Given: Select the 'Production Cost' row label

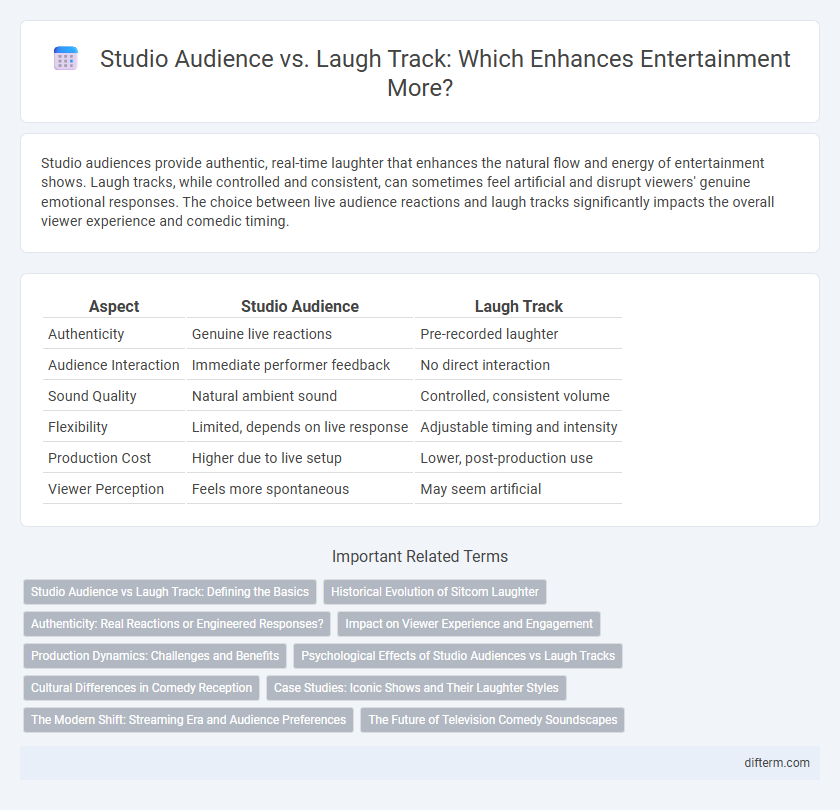Looking at the screenshot, I should (100, 458).
